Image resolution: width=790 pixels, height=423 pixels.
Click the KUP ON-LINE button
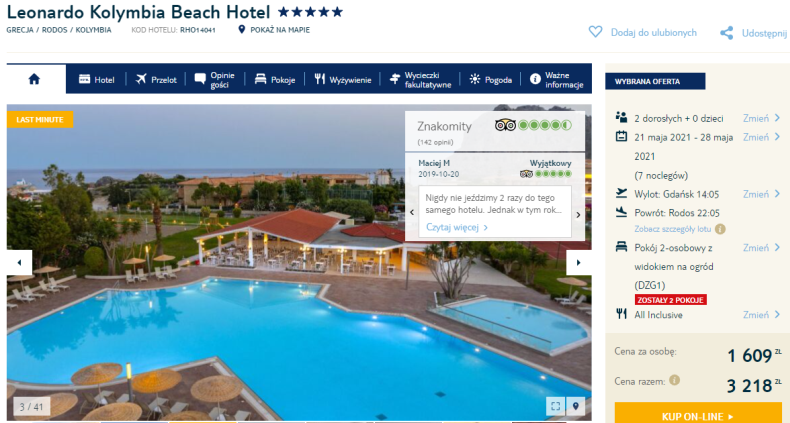[x=698, y=414]
